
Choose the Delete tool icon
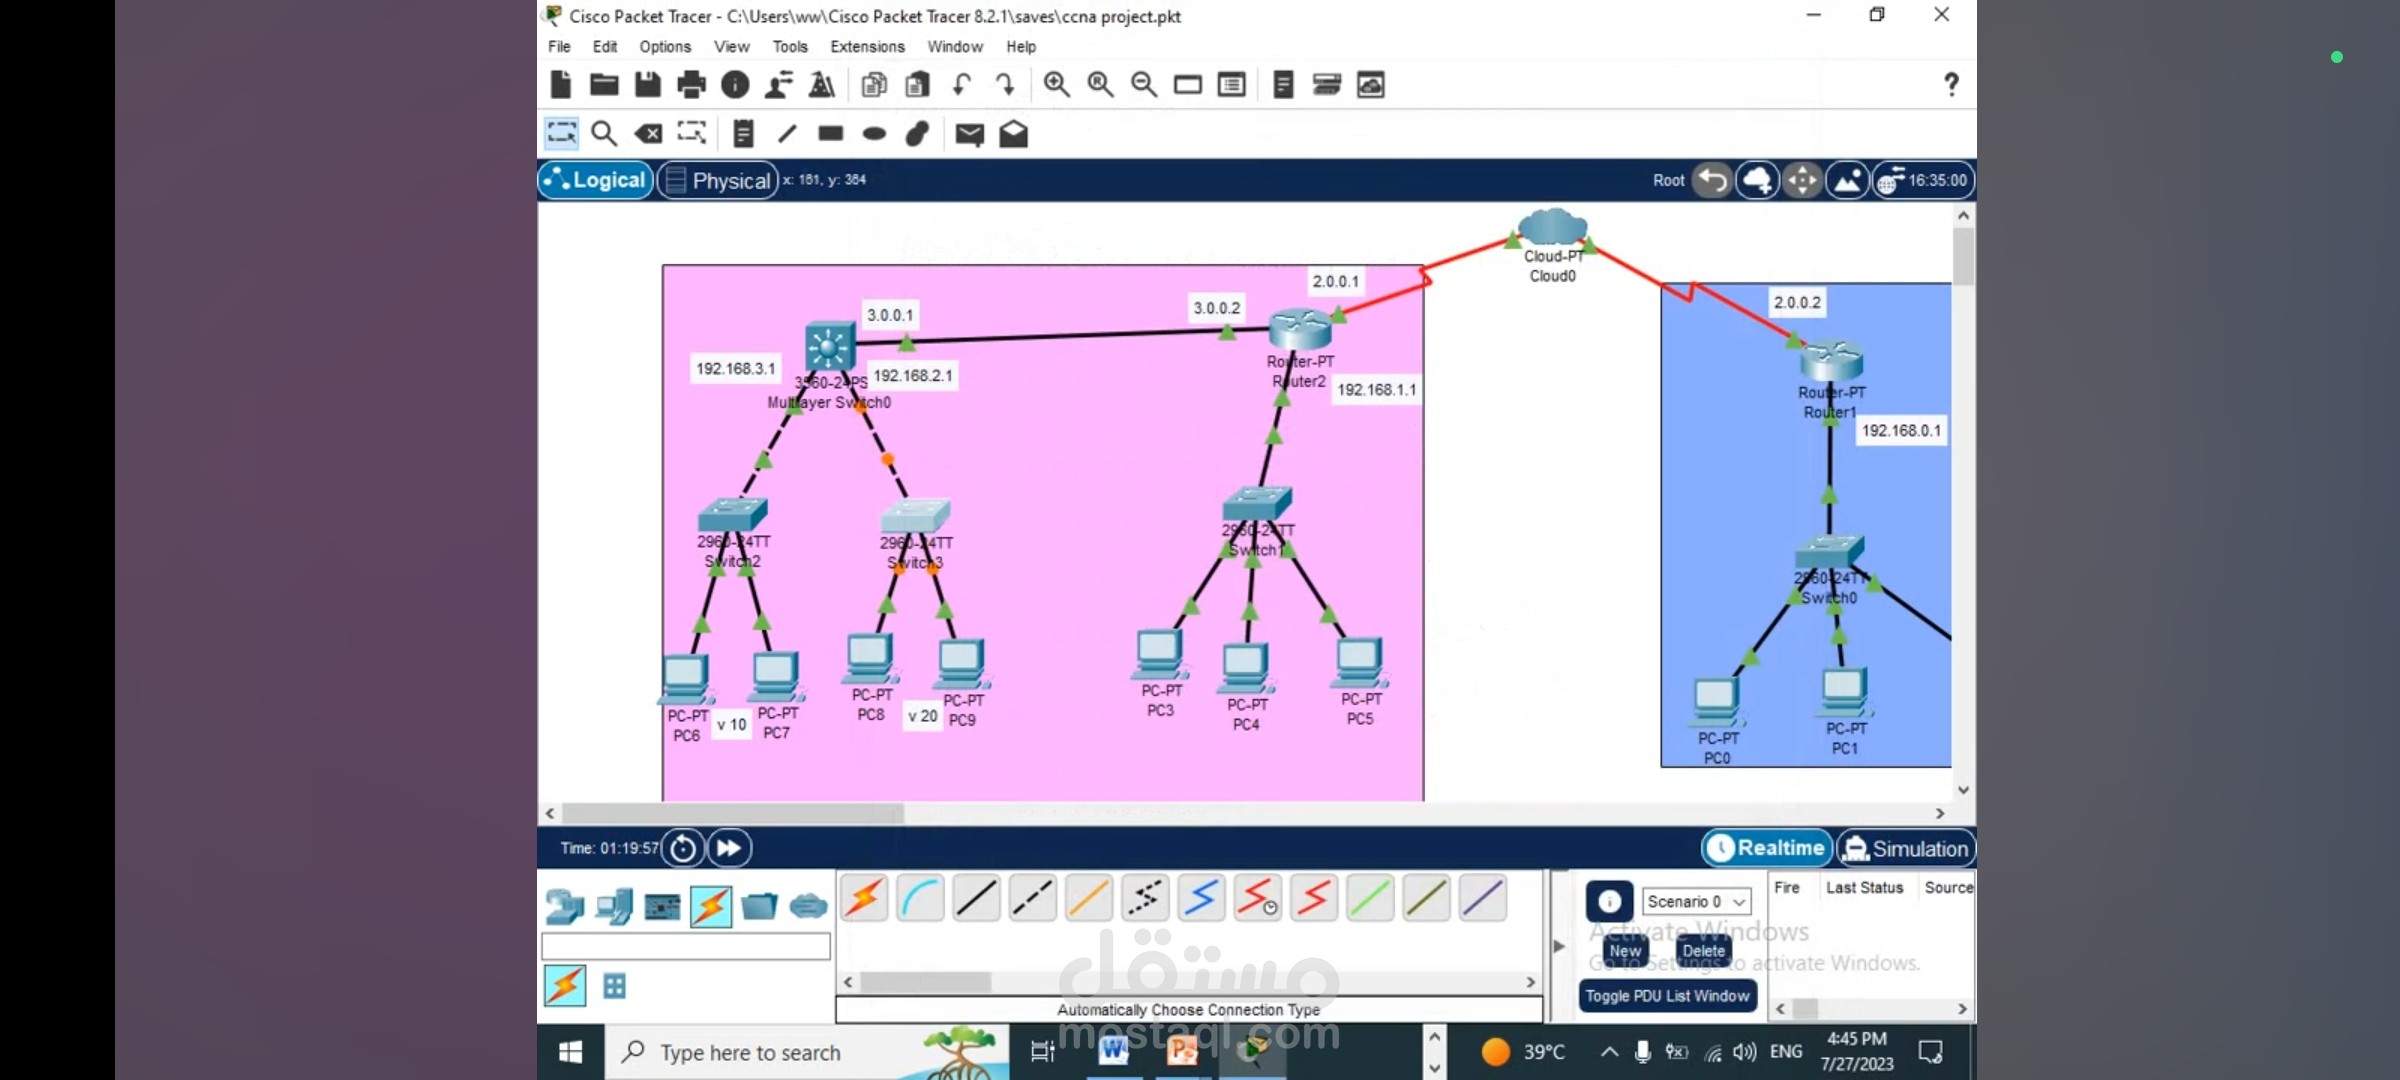(648, 133)
